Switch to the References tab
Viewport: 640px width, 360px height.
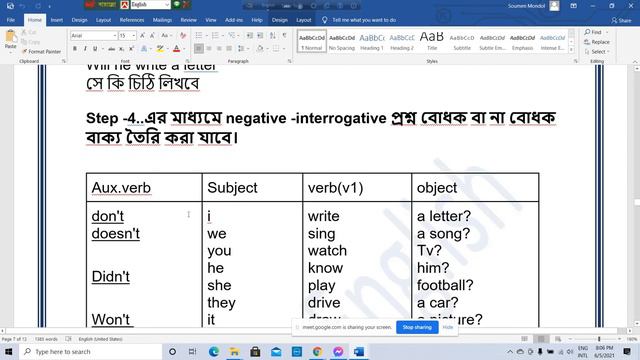pos(132,20)
